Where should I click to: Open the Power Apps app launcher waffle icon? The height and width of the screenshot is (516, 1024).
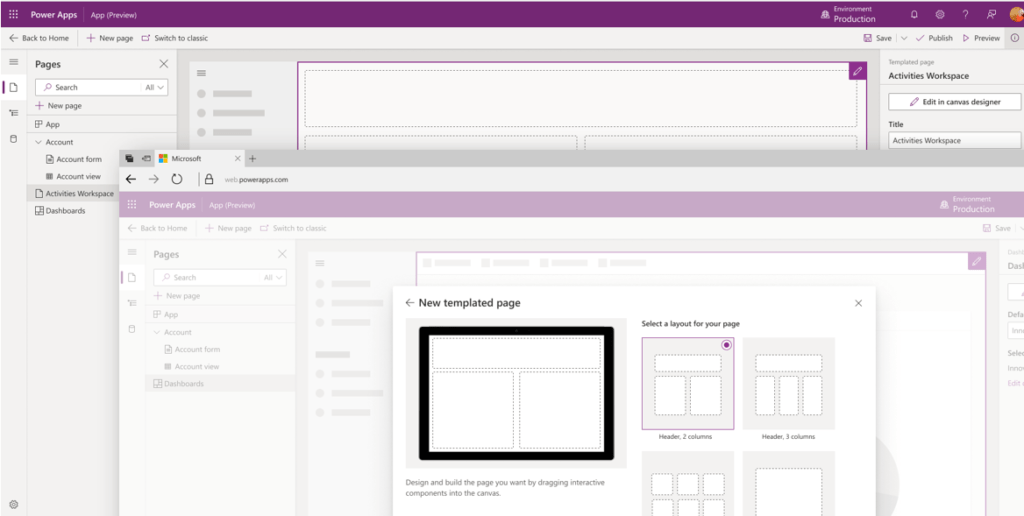[x=14, y=15]
